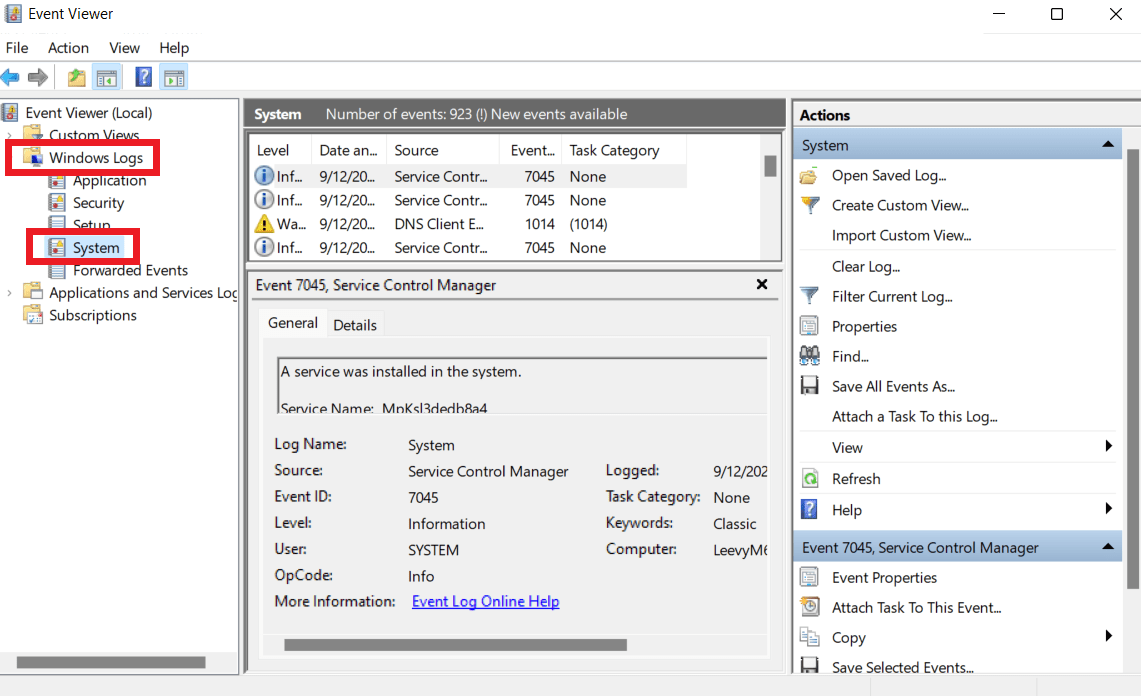Screen dimensions: 1141x696
Task: Select the Security log in tree
Action: coord(98,203)
